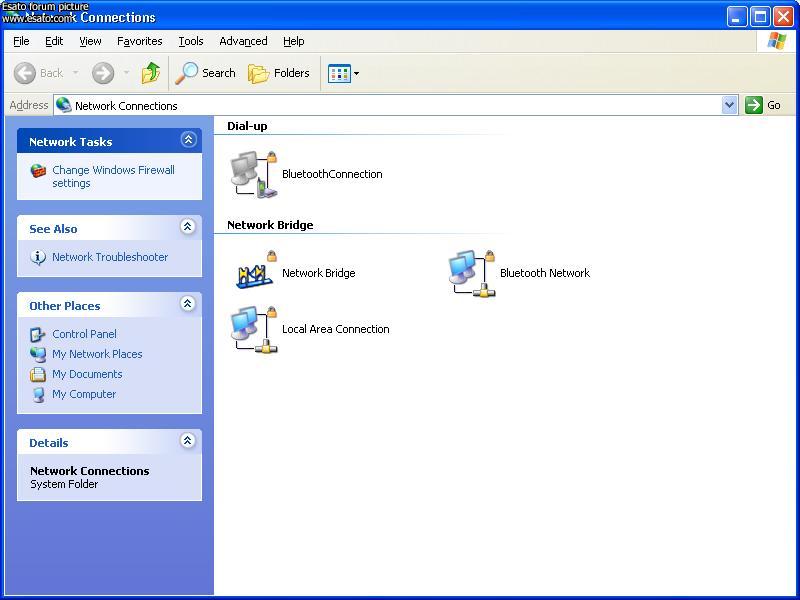Click the Search magnifier icon
Screen dimensions: 800x600
click(186, 73)
